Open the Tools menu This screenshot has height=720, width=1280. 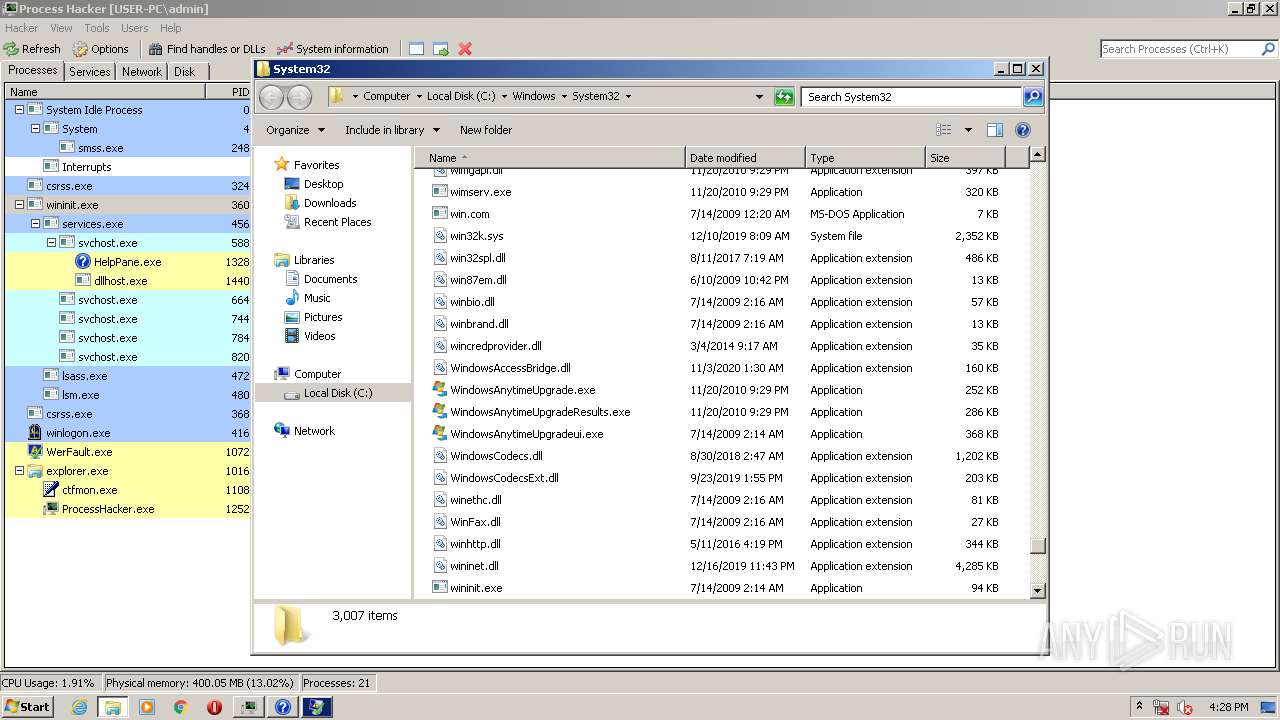[x=97, y=28]
